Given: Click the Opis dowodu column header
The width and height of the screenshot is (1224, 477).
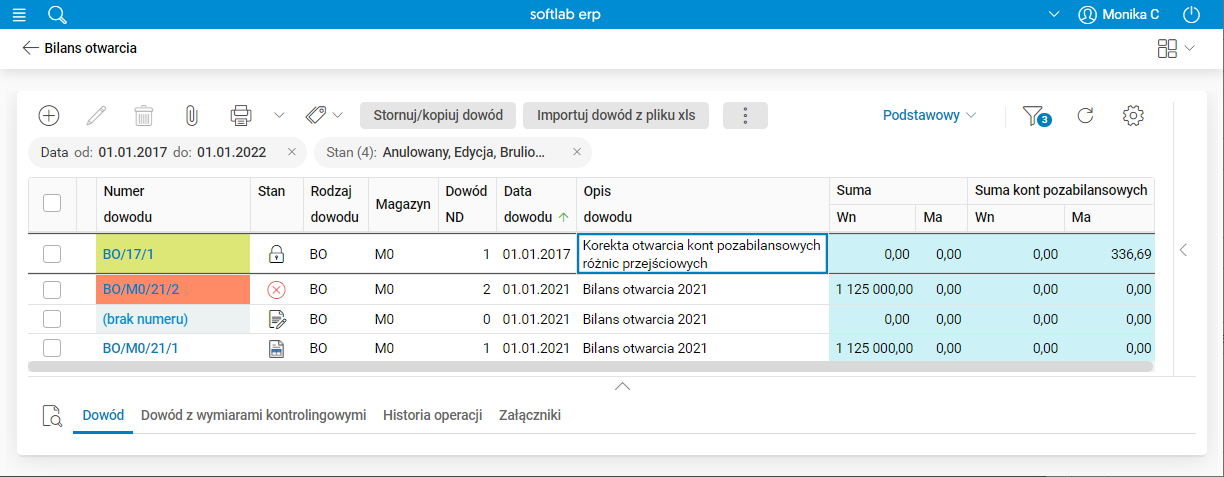Looking at the screenshot, I should pos(703,203).
